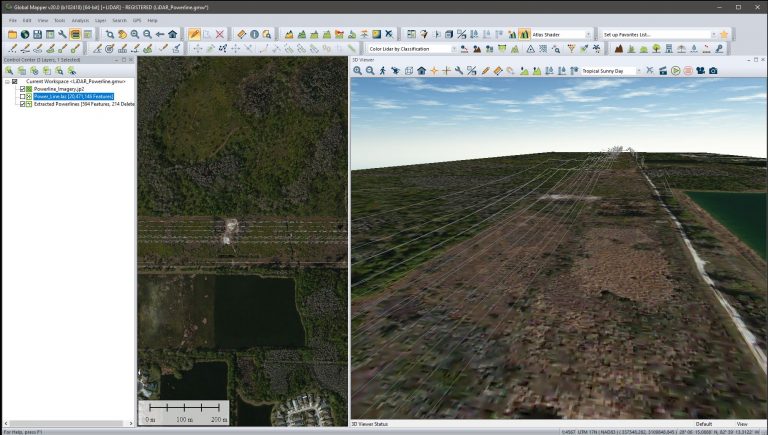Click the brown ground terrain classification icon
The image size is (768, 435).
click(619, 48)
